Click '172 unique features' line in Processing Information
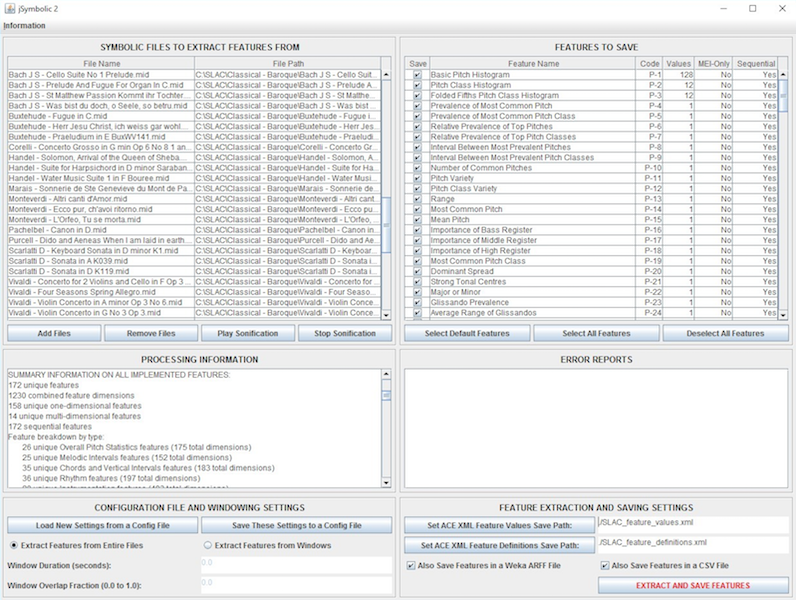Screen dimensions: 796x600 point(44,385)
